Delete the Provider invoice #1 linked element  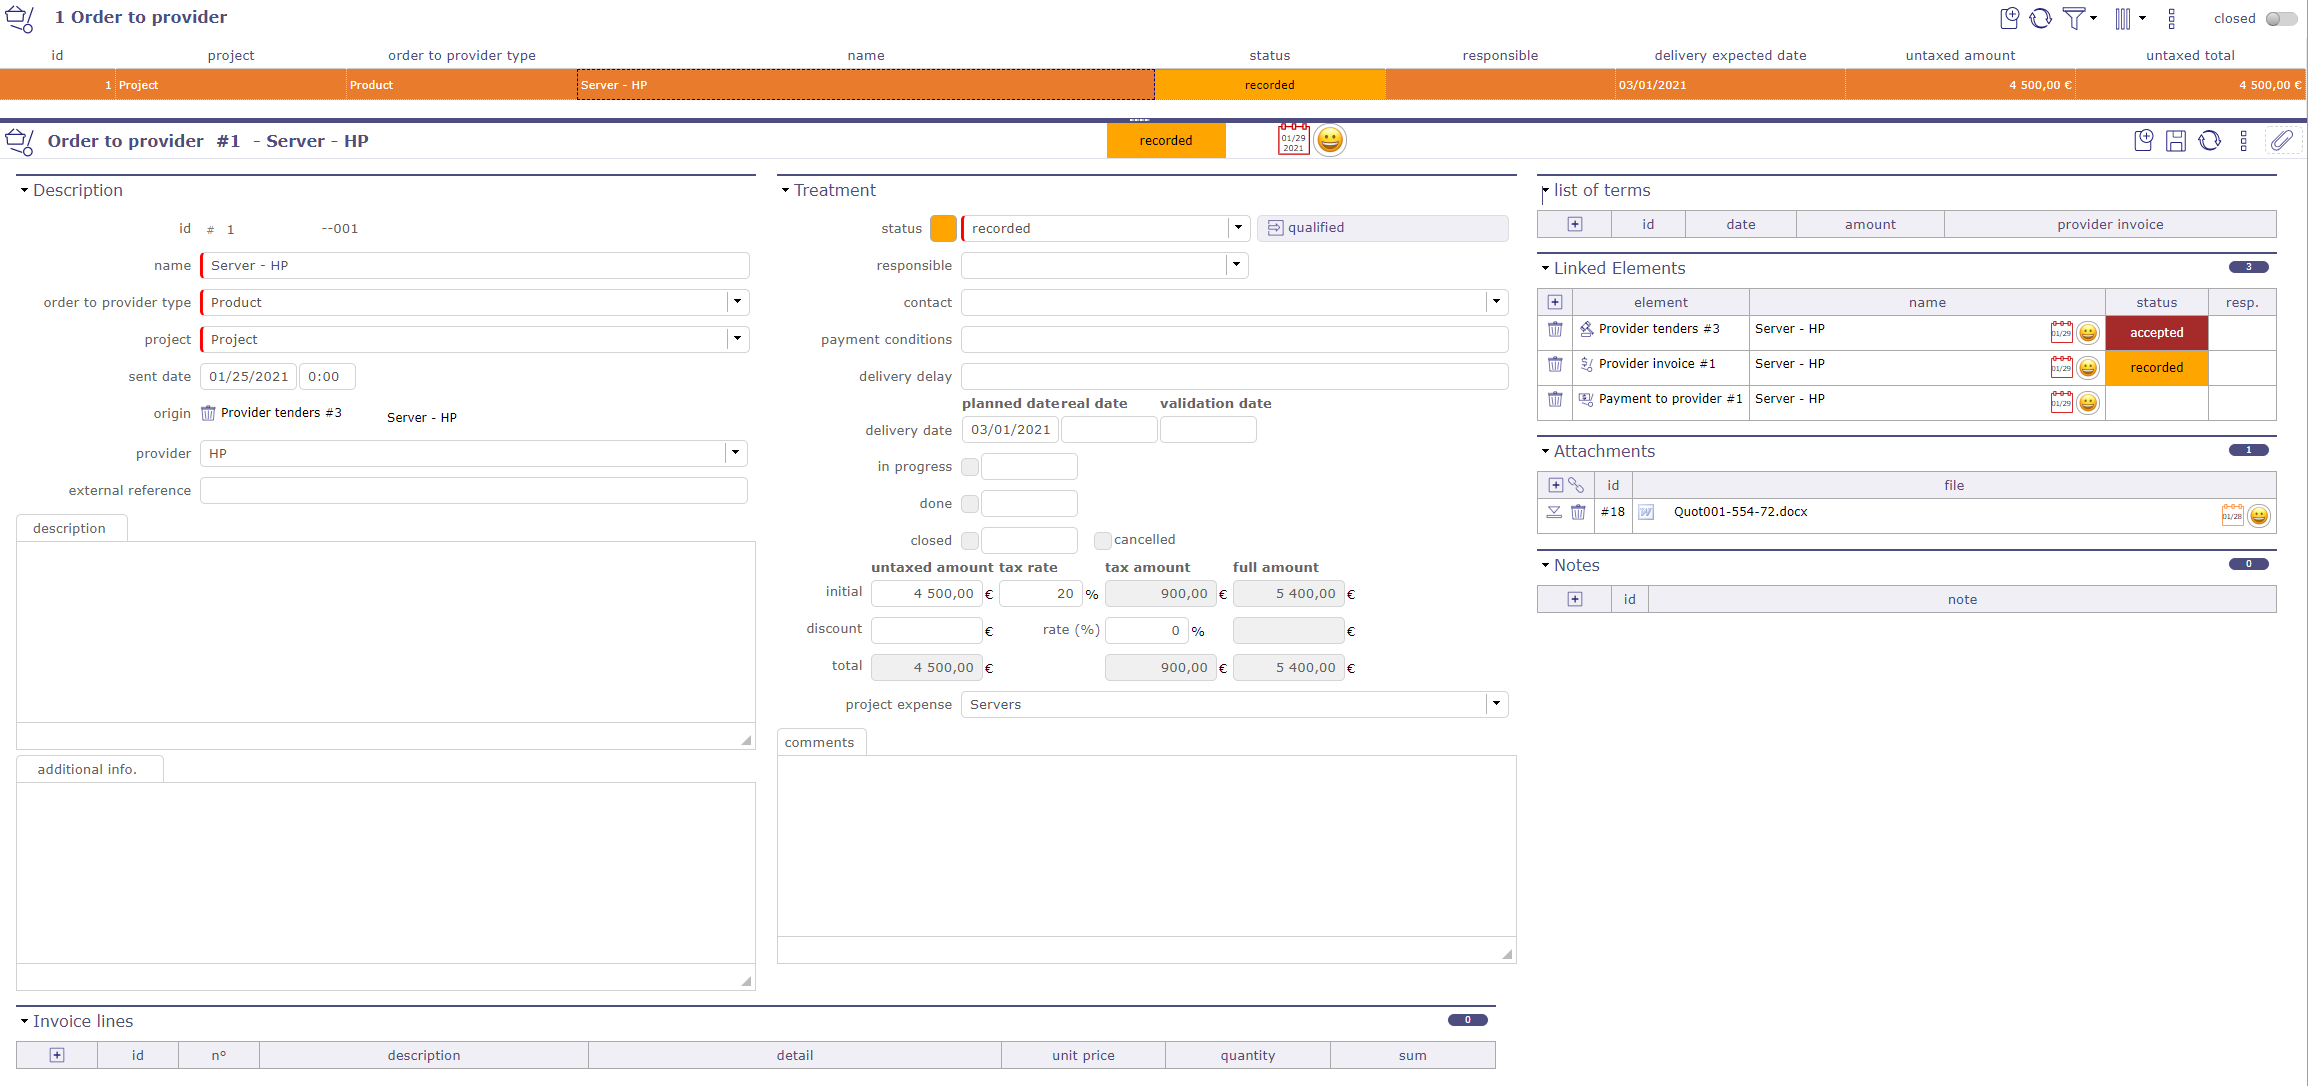pos(1555,364)
